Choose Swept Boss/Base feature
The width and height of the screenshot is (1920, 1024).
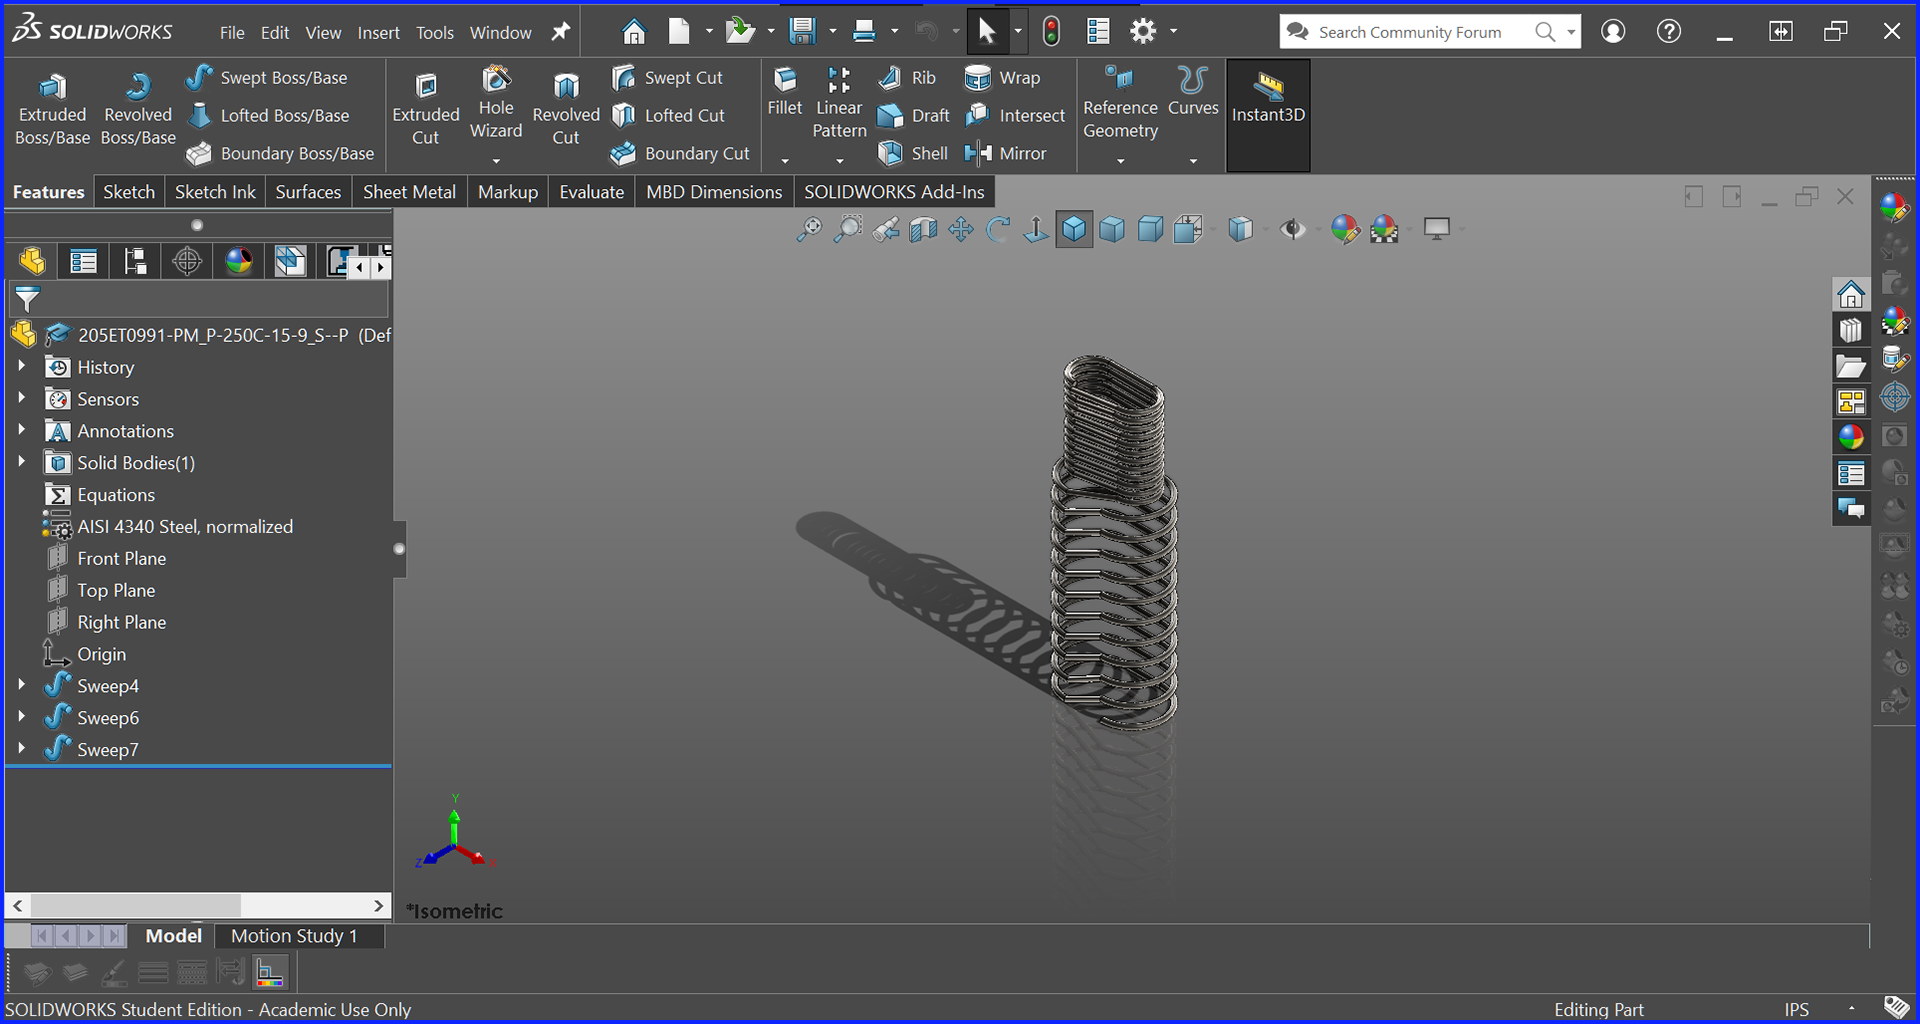tap(267, 77)
